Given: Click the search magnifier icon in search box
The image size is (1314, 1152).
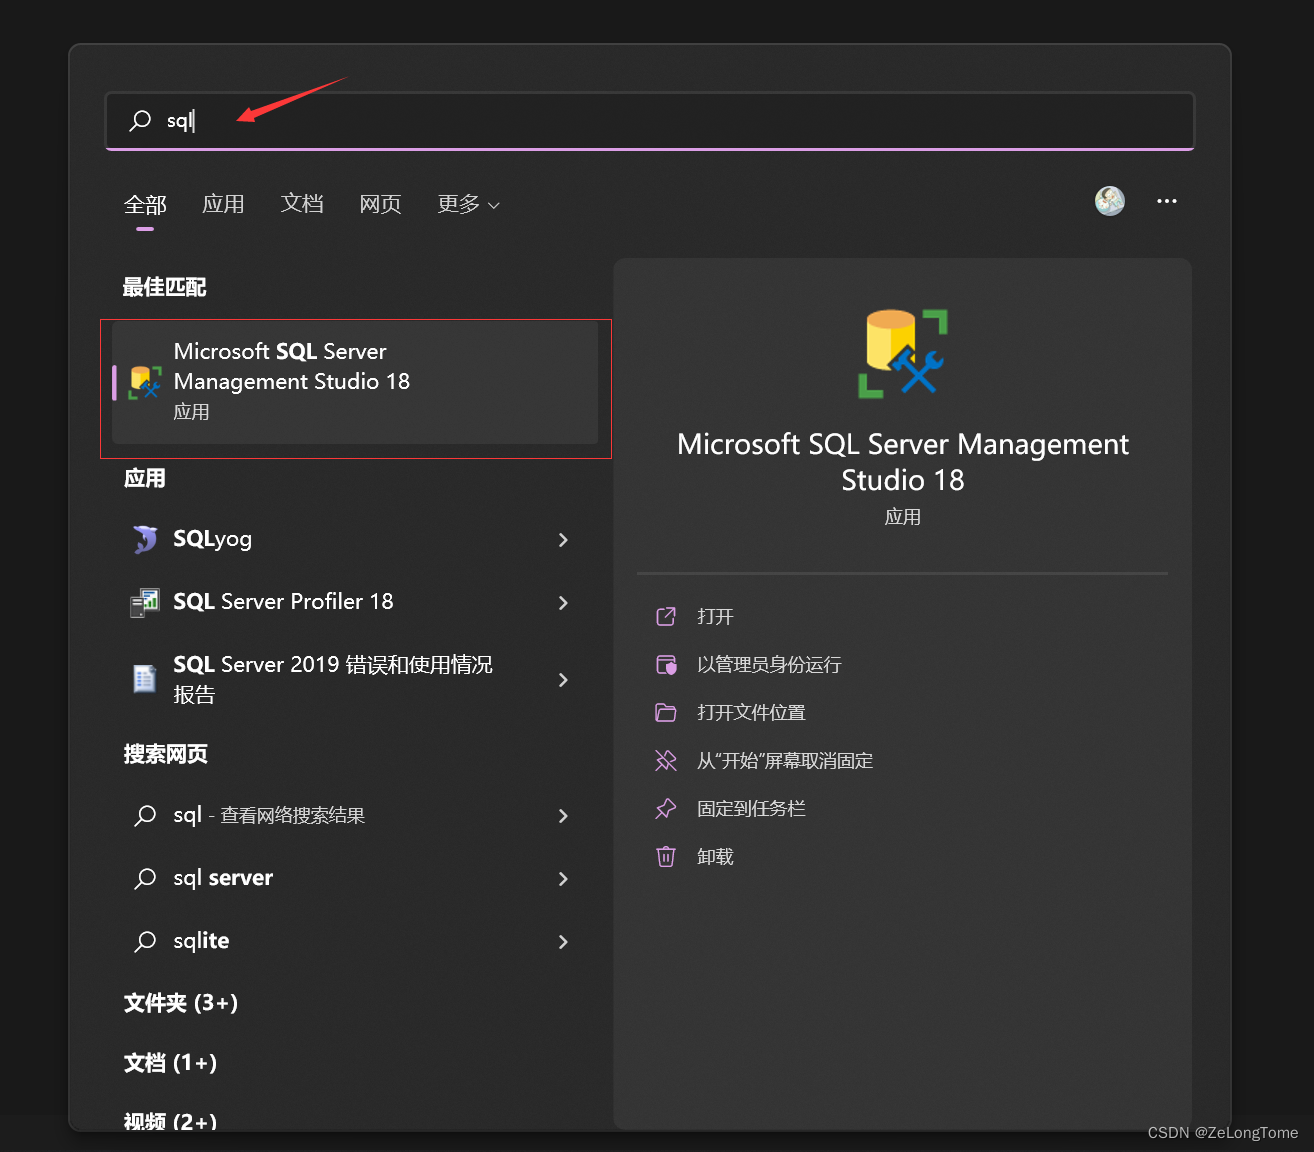Looking at the screenshot, I should click(x=140, y=121).
